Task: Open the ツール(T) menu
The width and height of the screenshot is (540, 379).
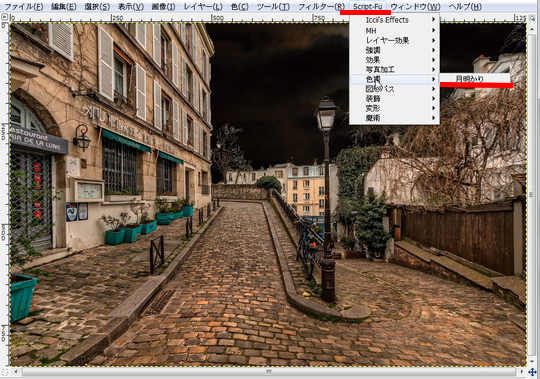Action: point(273,7)
